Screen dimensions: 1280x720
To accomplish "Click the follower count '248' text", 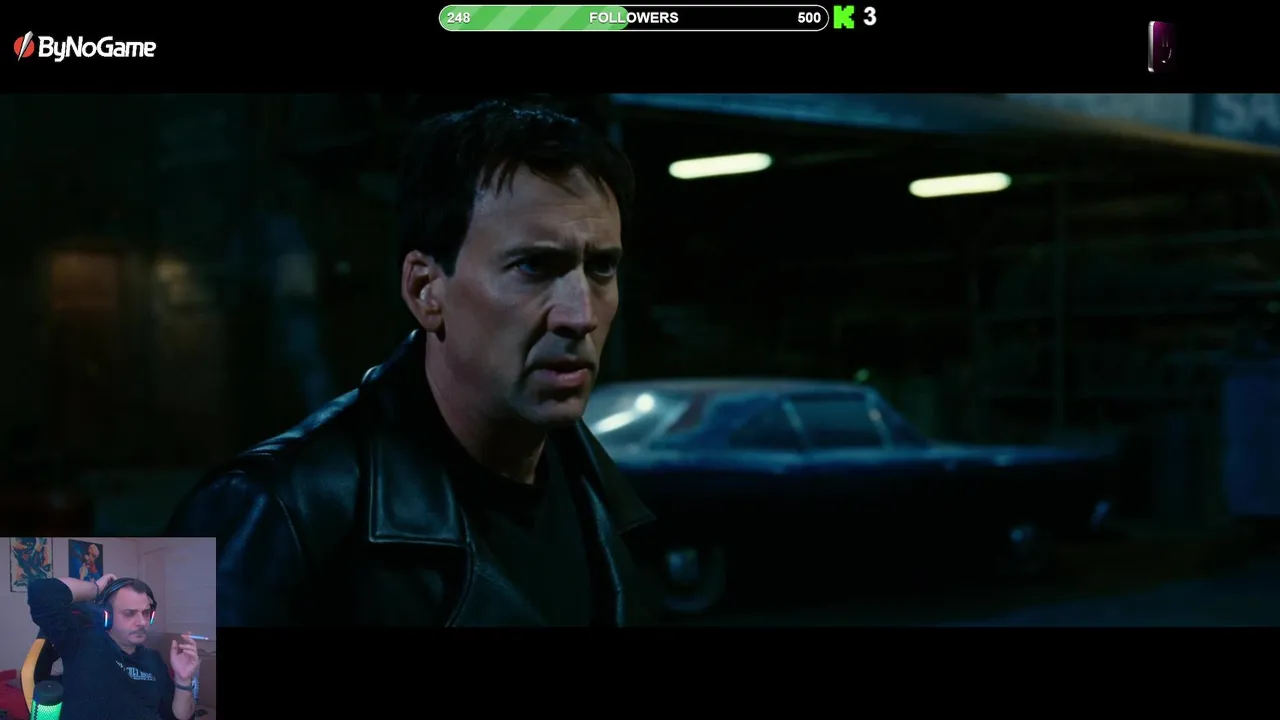I will coord(458,18).
